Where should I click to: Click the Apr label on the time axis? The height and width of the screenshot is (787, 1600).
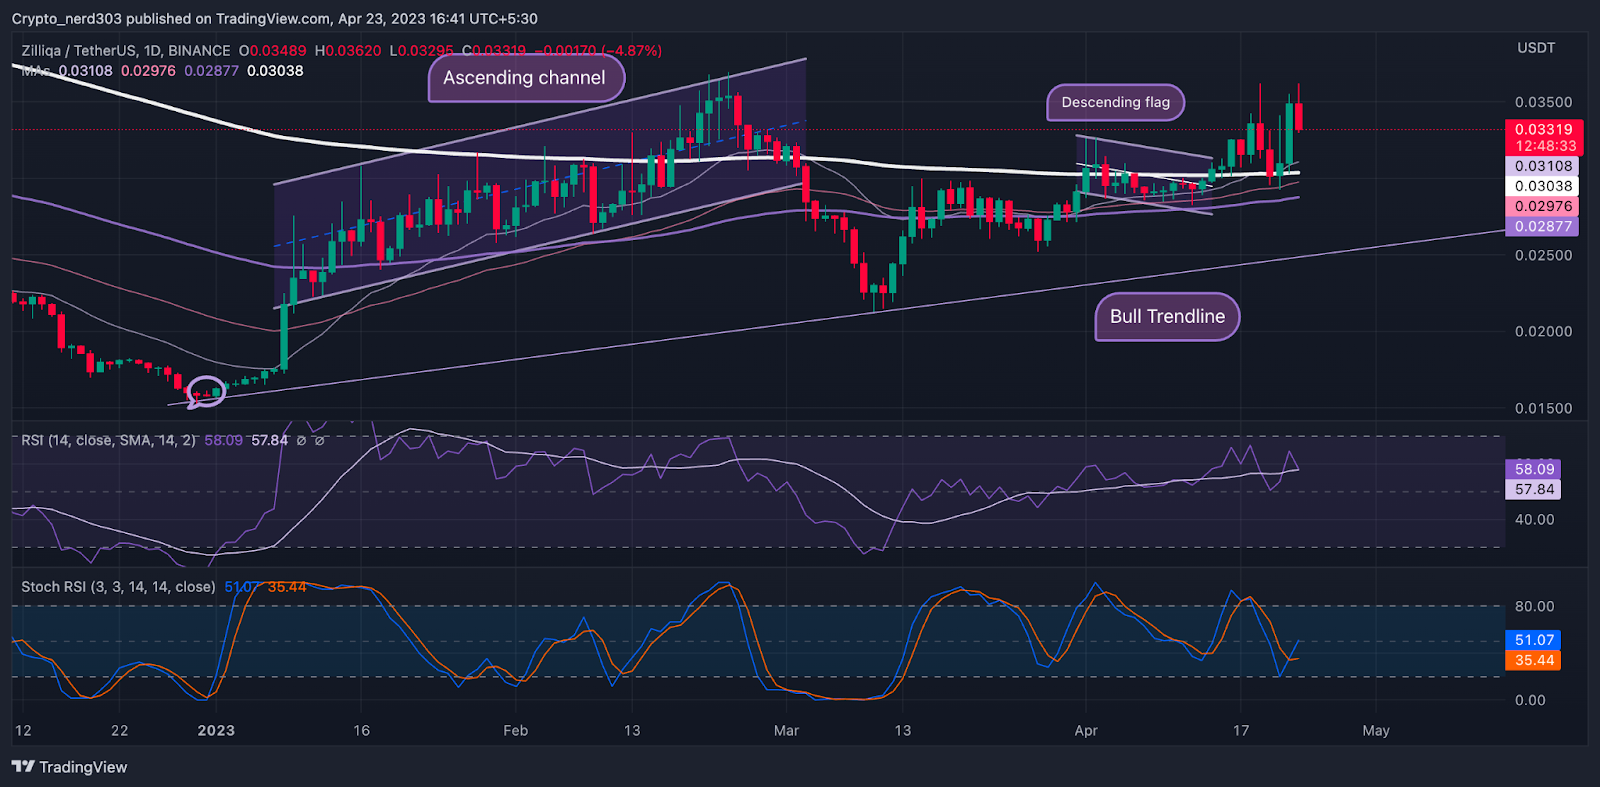pyautogui.click(x=1086, y=730)
